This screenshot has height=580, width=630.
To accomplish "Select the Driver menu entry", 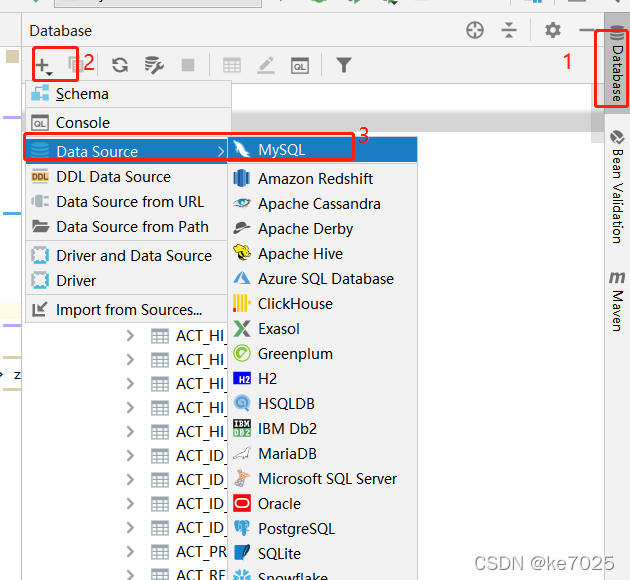I will [x=127, y=280].
